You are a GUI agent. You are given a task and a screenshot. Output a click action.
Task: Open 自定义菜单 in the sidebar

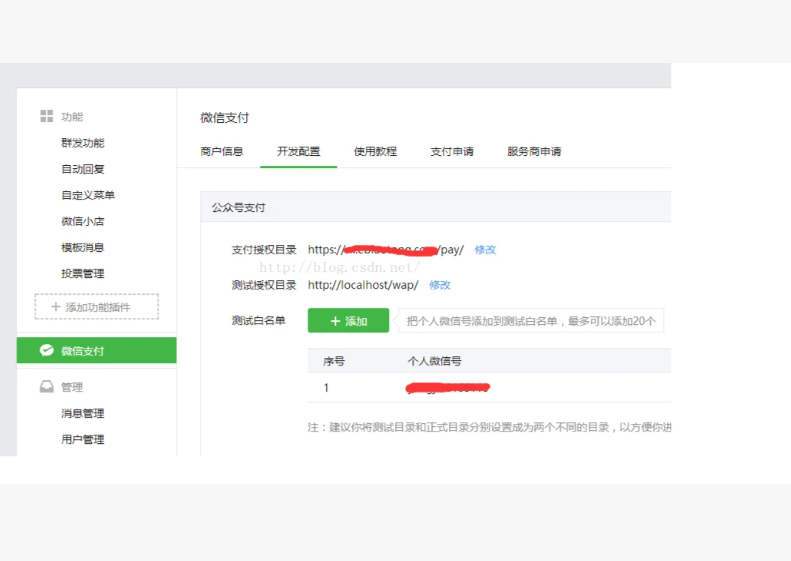(x=88, y=195)
